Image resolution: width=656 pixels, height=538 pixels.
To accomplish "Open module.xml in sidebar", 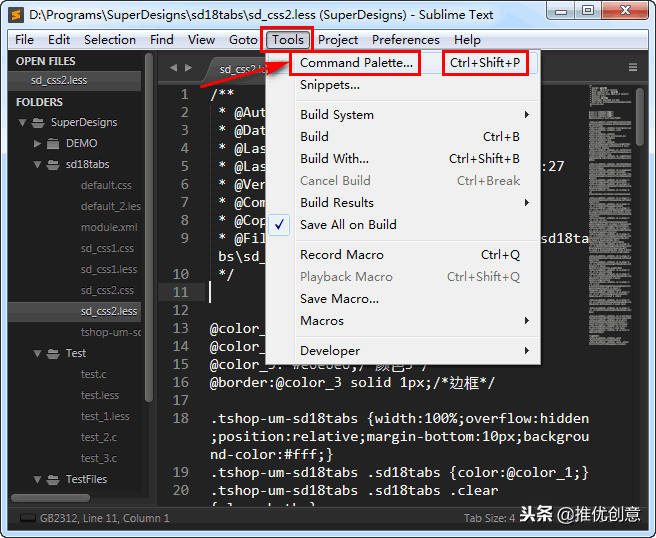I will pos(109,227).
